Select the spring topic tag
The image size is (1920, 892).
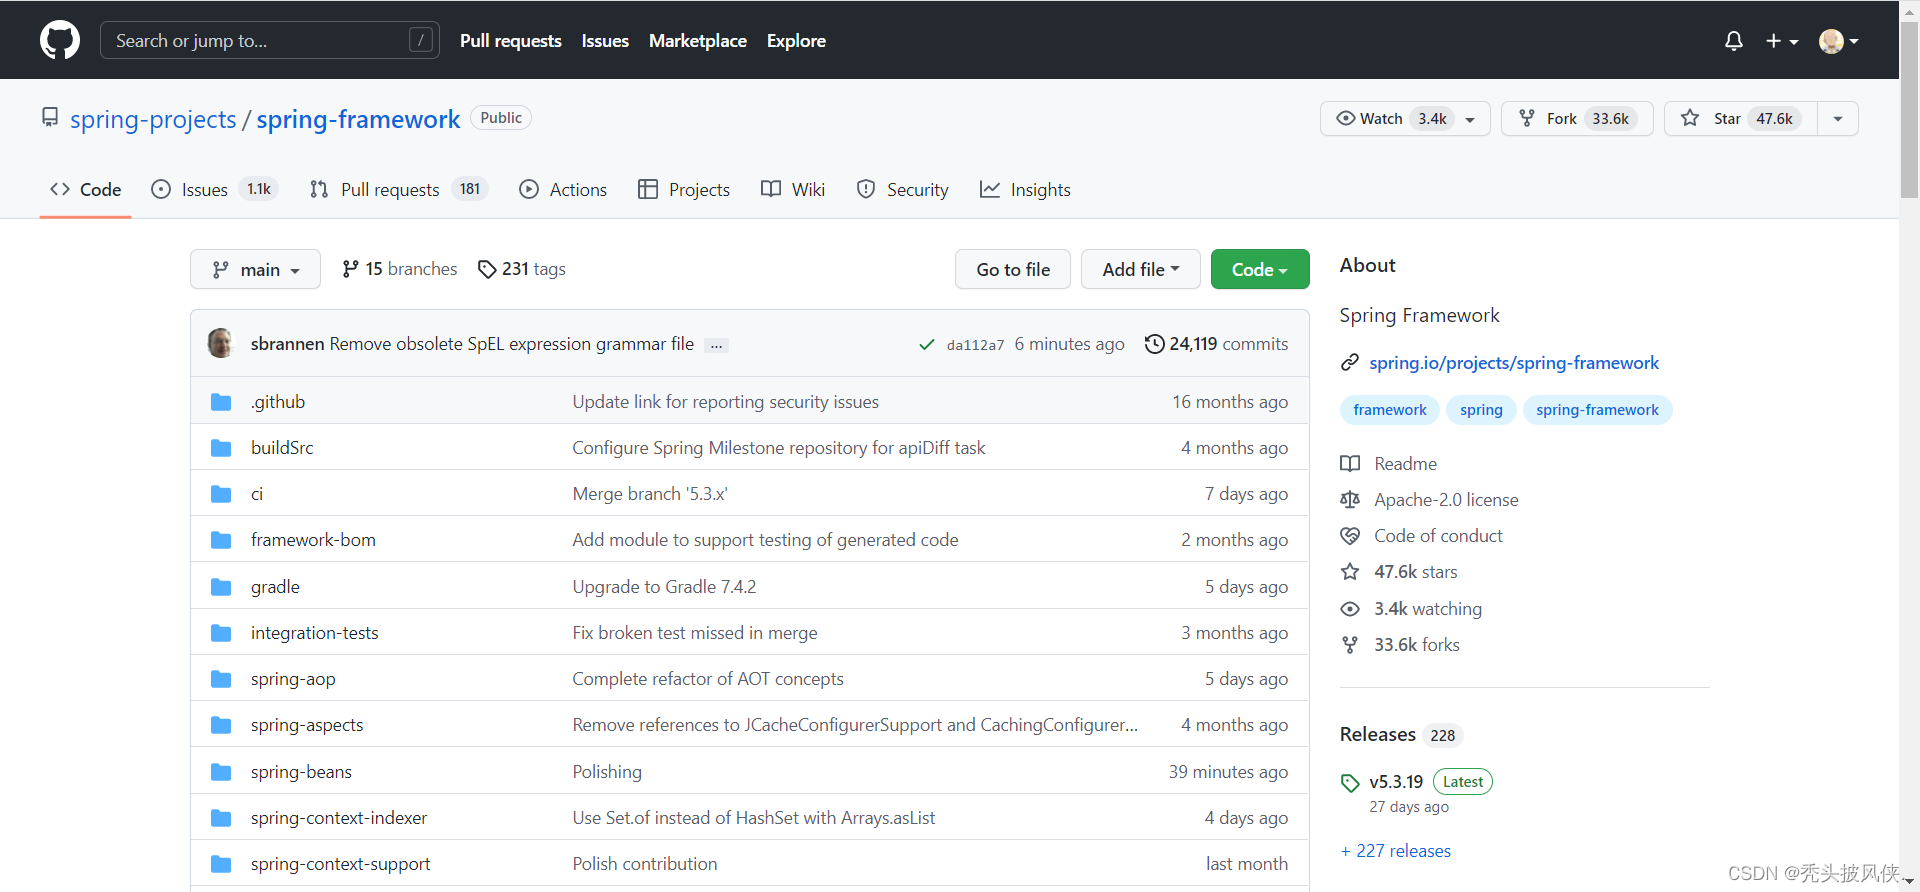[1481, 410]
